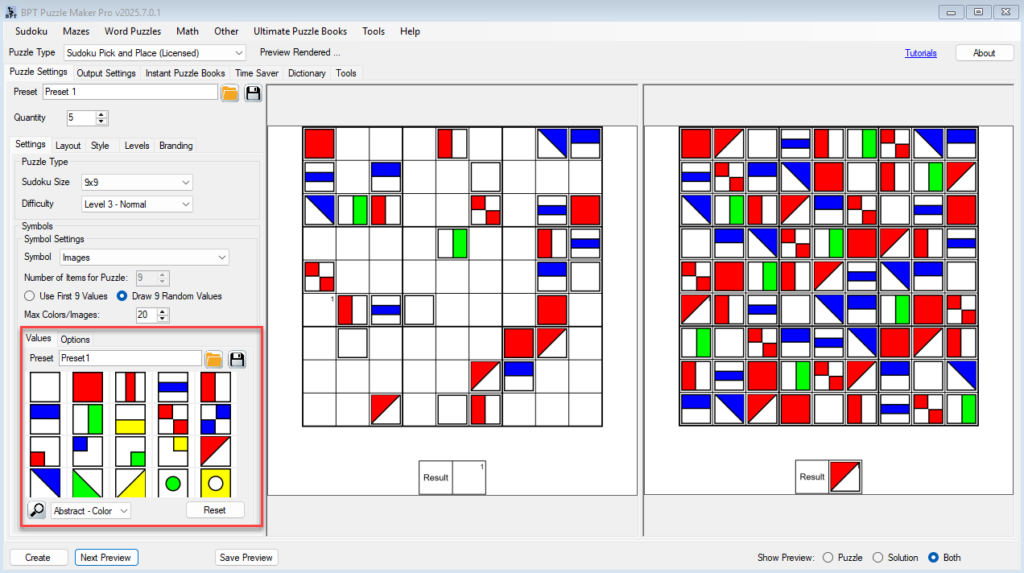Select the green circle image value
This screenshot has height=573, width=1024.
pyautogui.click(x=173, y=483)
